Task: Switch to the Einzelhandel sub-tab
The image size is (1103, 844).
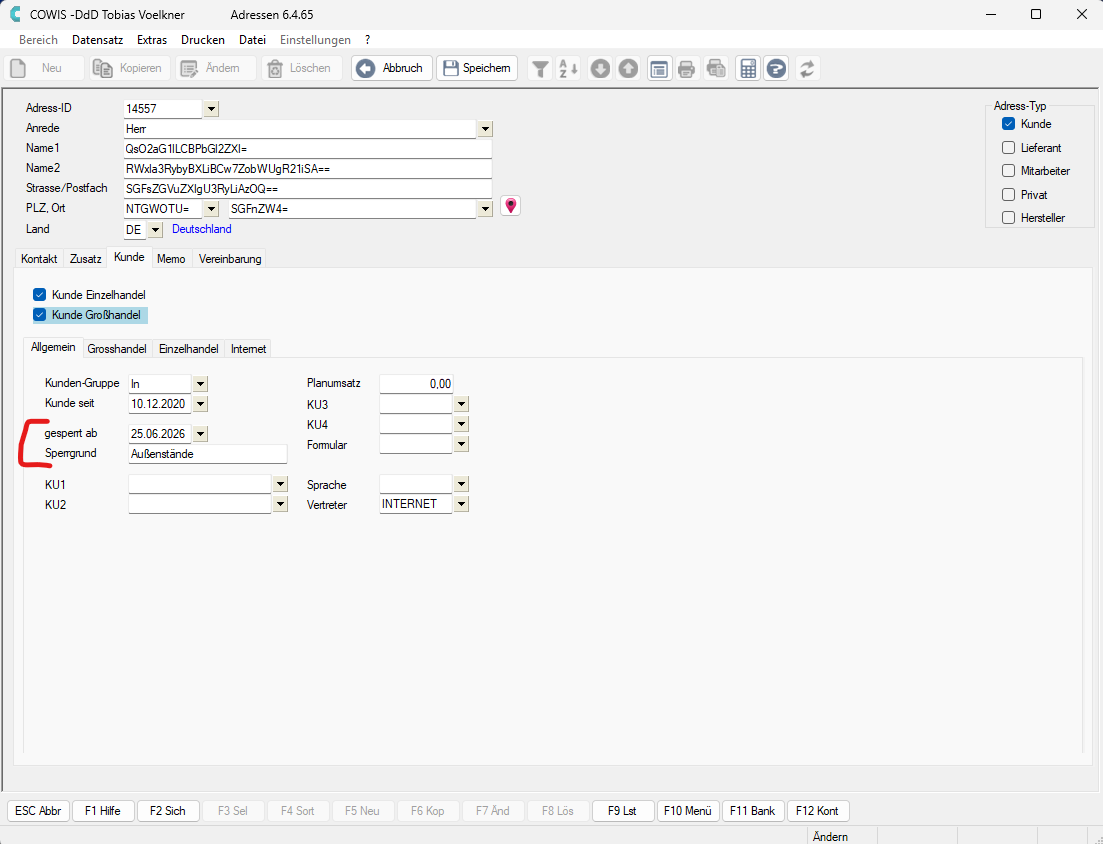Action: pos(189,349)
